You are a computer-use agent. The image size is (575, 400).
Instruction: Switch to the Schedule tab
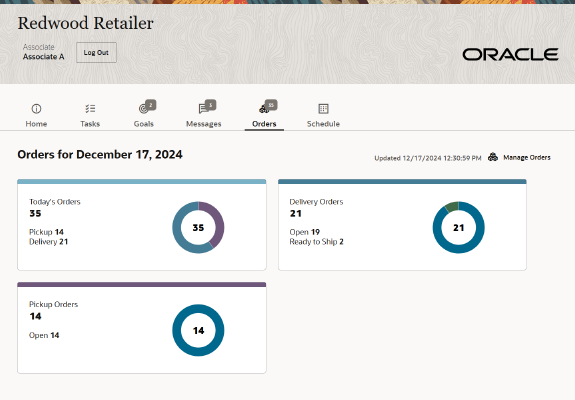[x=323, y=114]
